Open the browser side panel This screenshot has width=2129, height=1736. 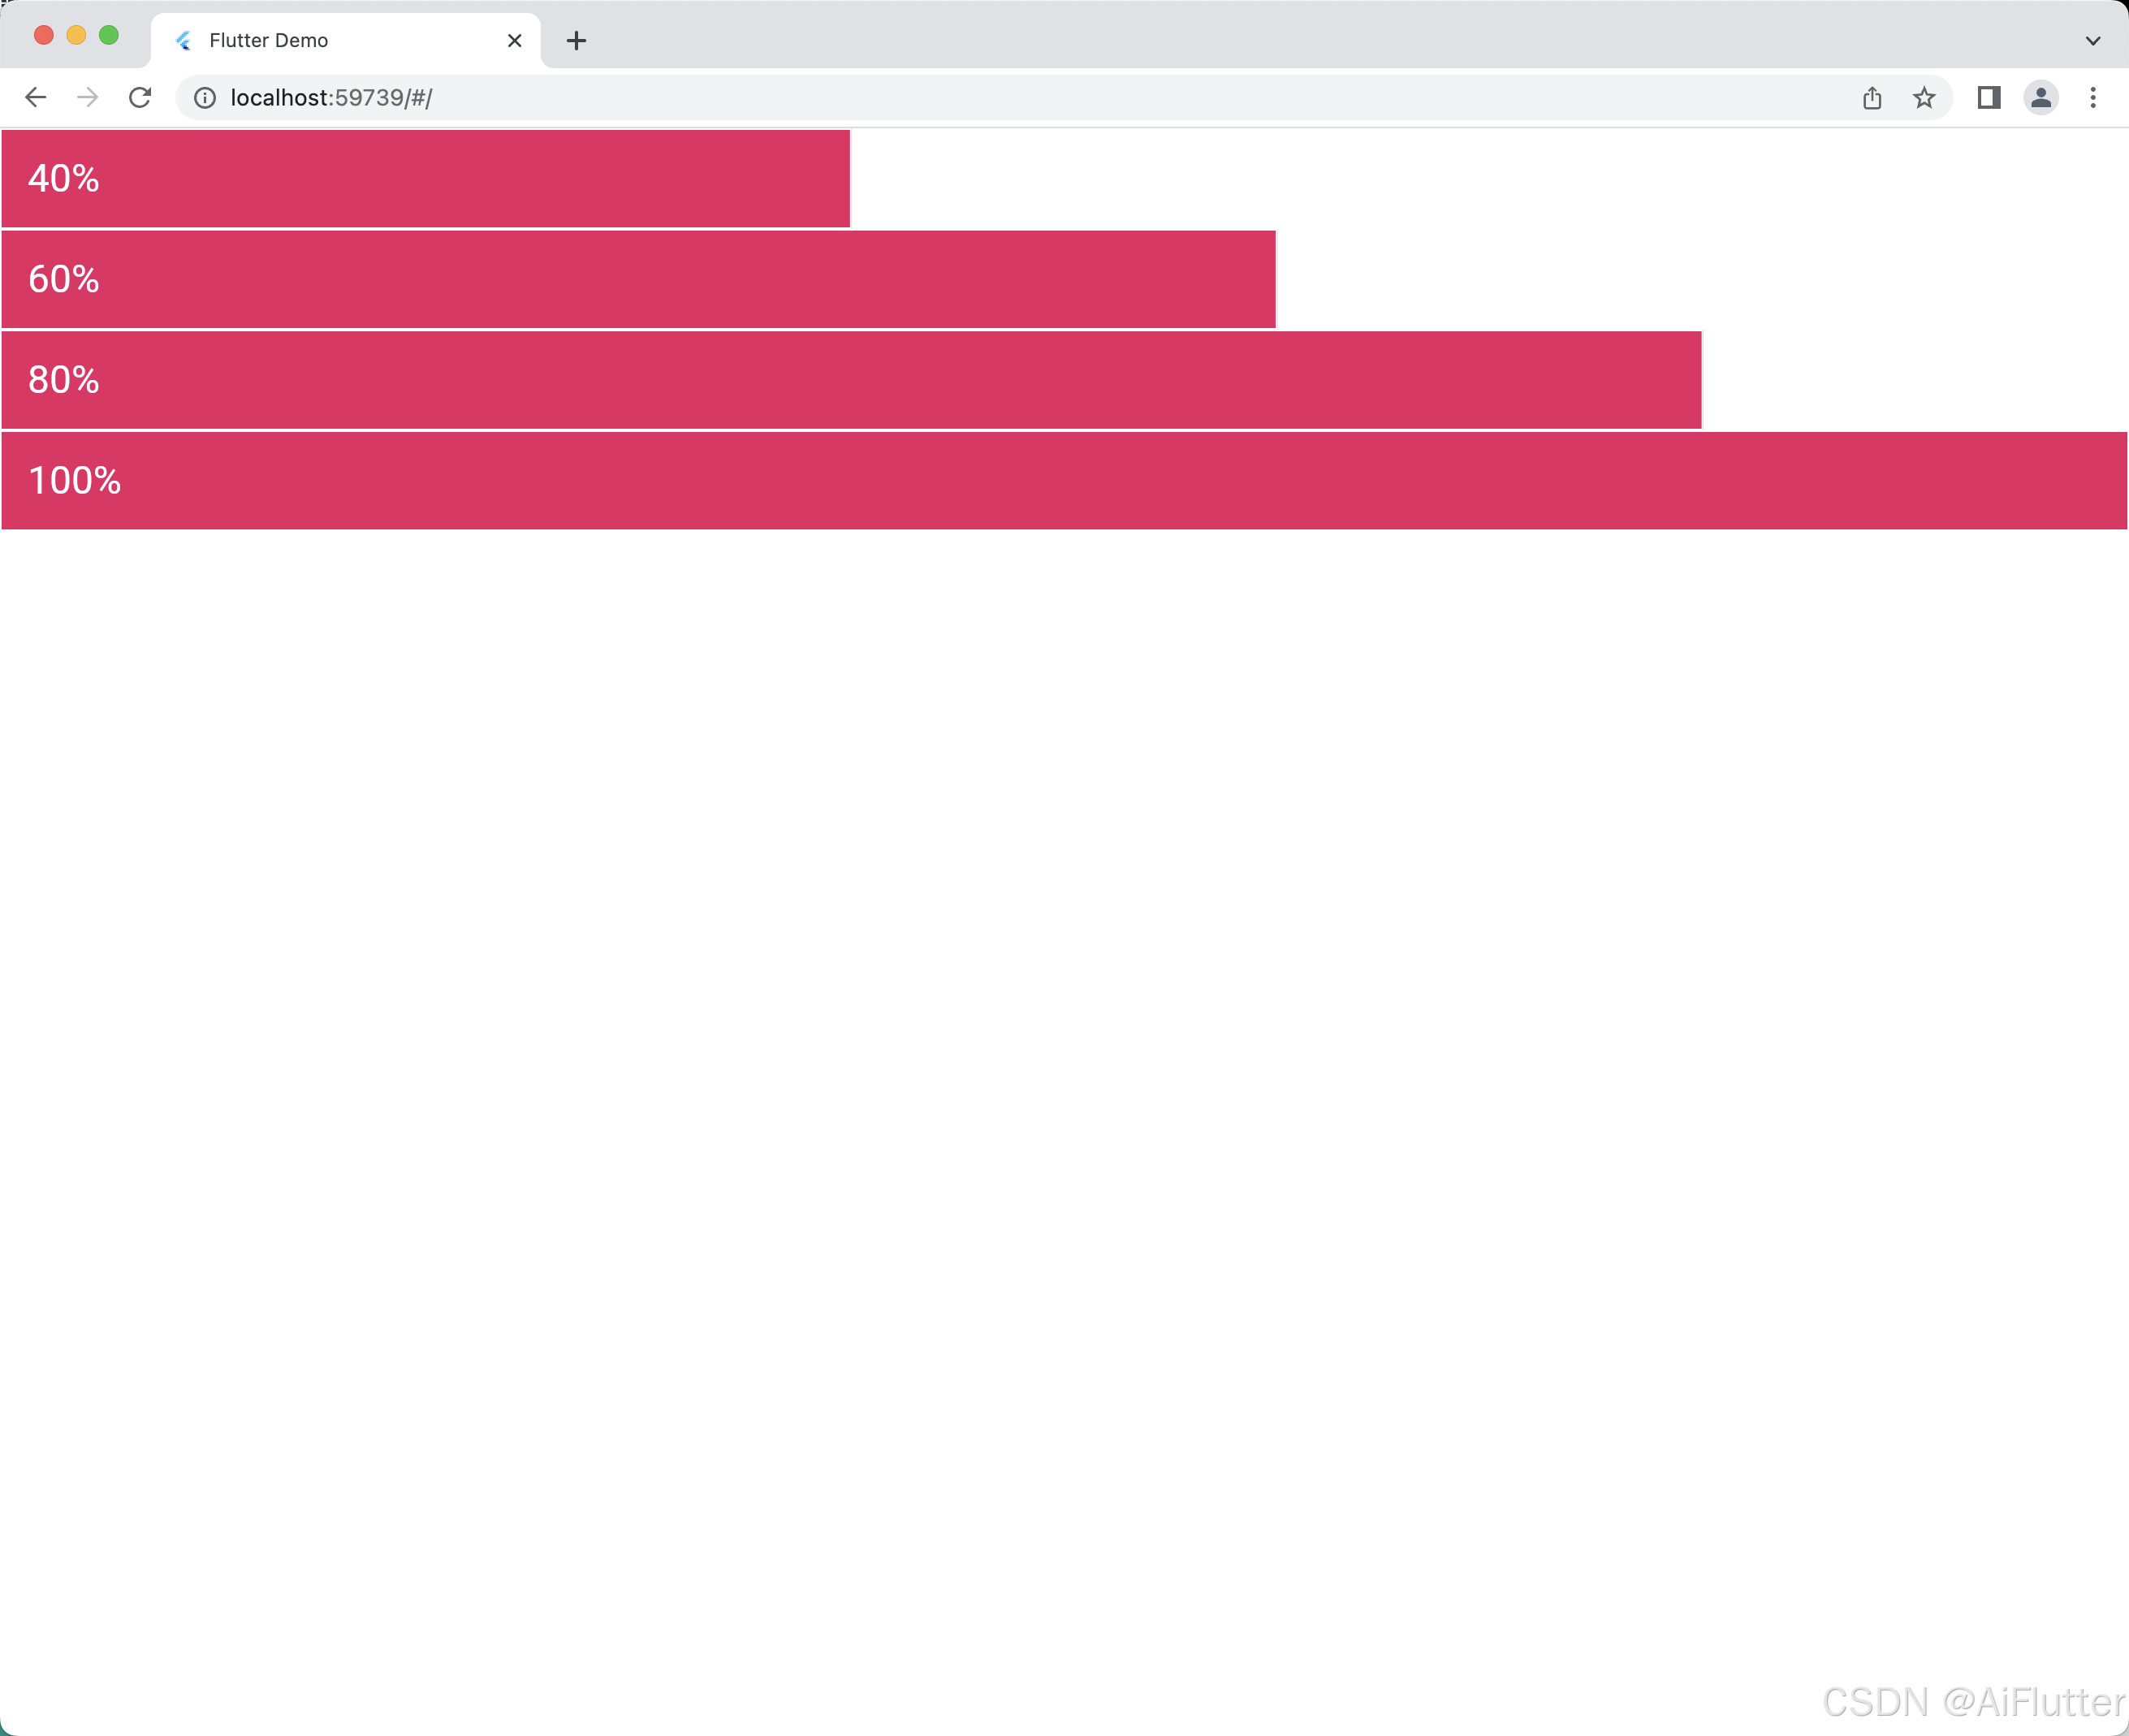tap(1988, 97)
